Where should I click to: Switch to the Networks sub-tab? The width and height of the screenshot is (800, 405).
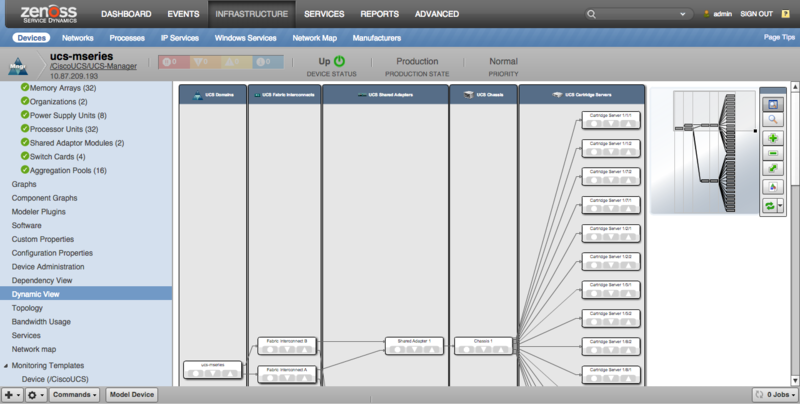click(78, 38)
